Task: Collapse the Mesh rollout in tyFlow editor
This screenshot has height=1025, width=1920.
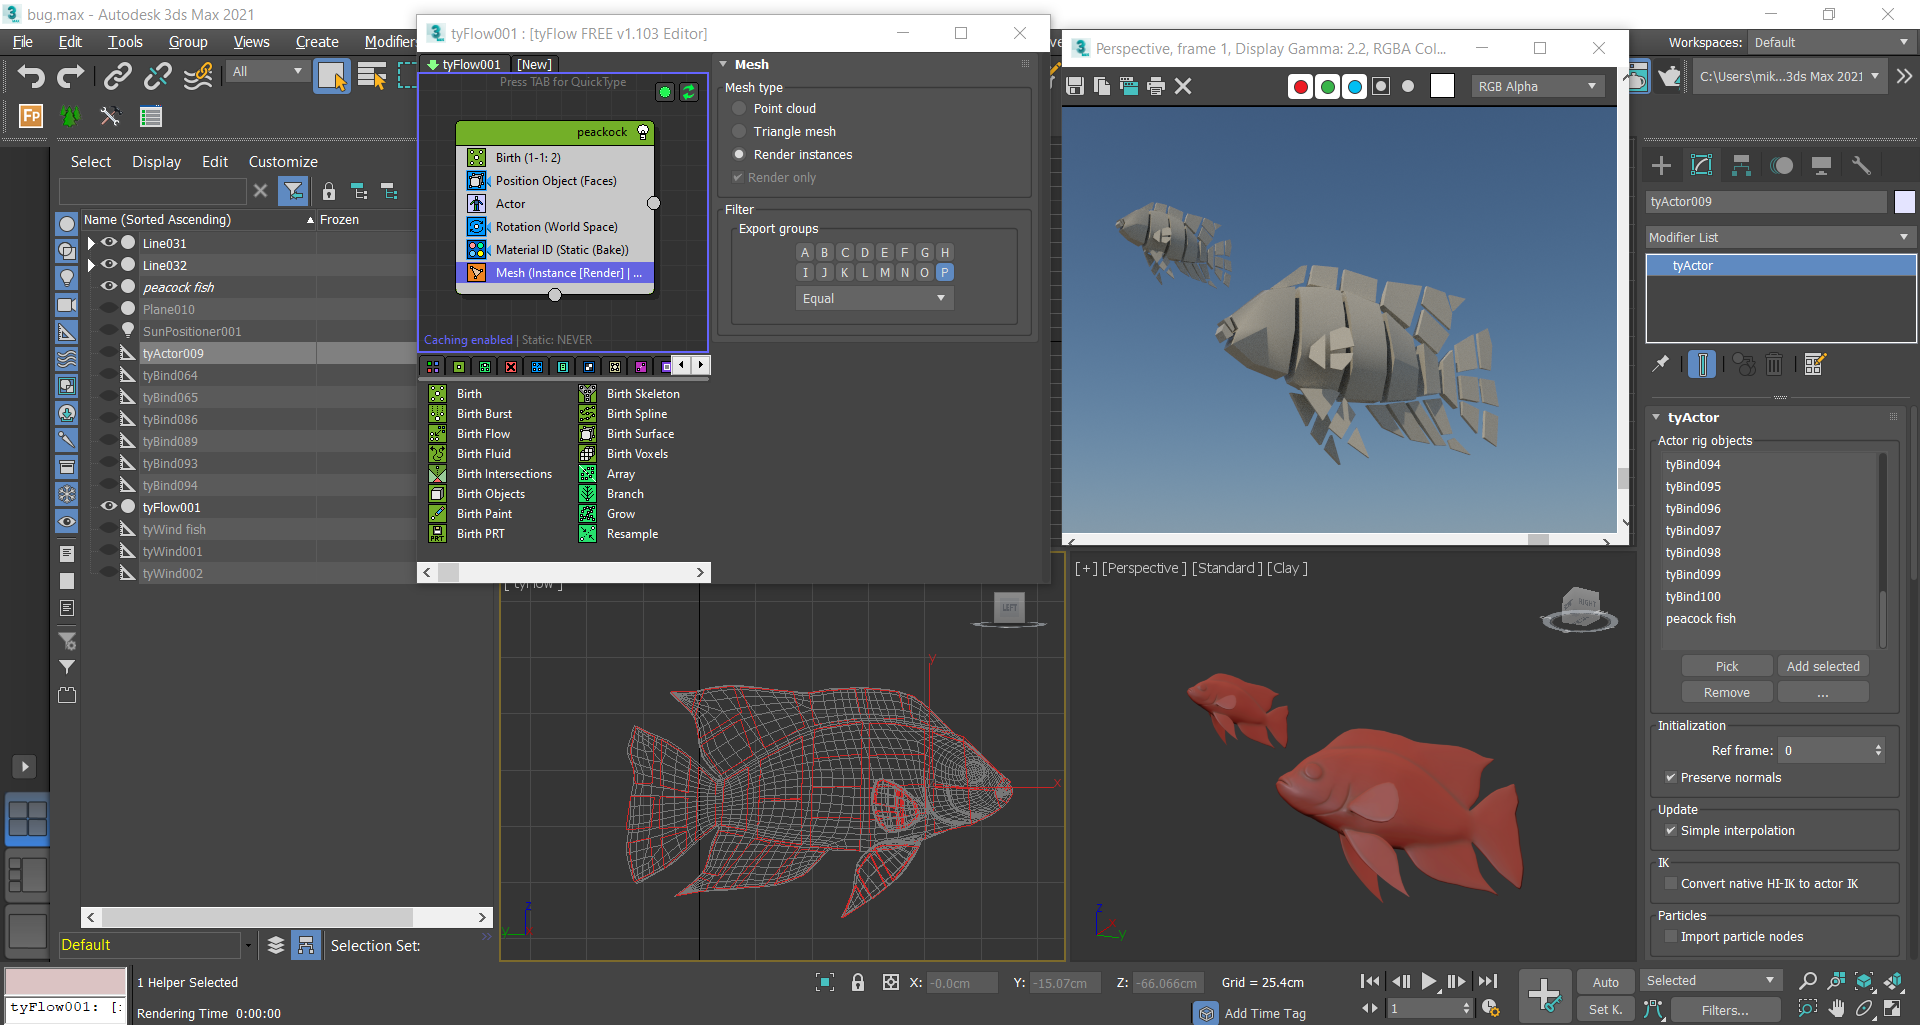Action: 723,64
